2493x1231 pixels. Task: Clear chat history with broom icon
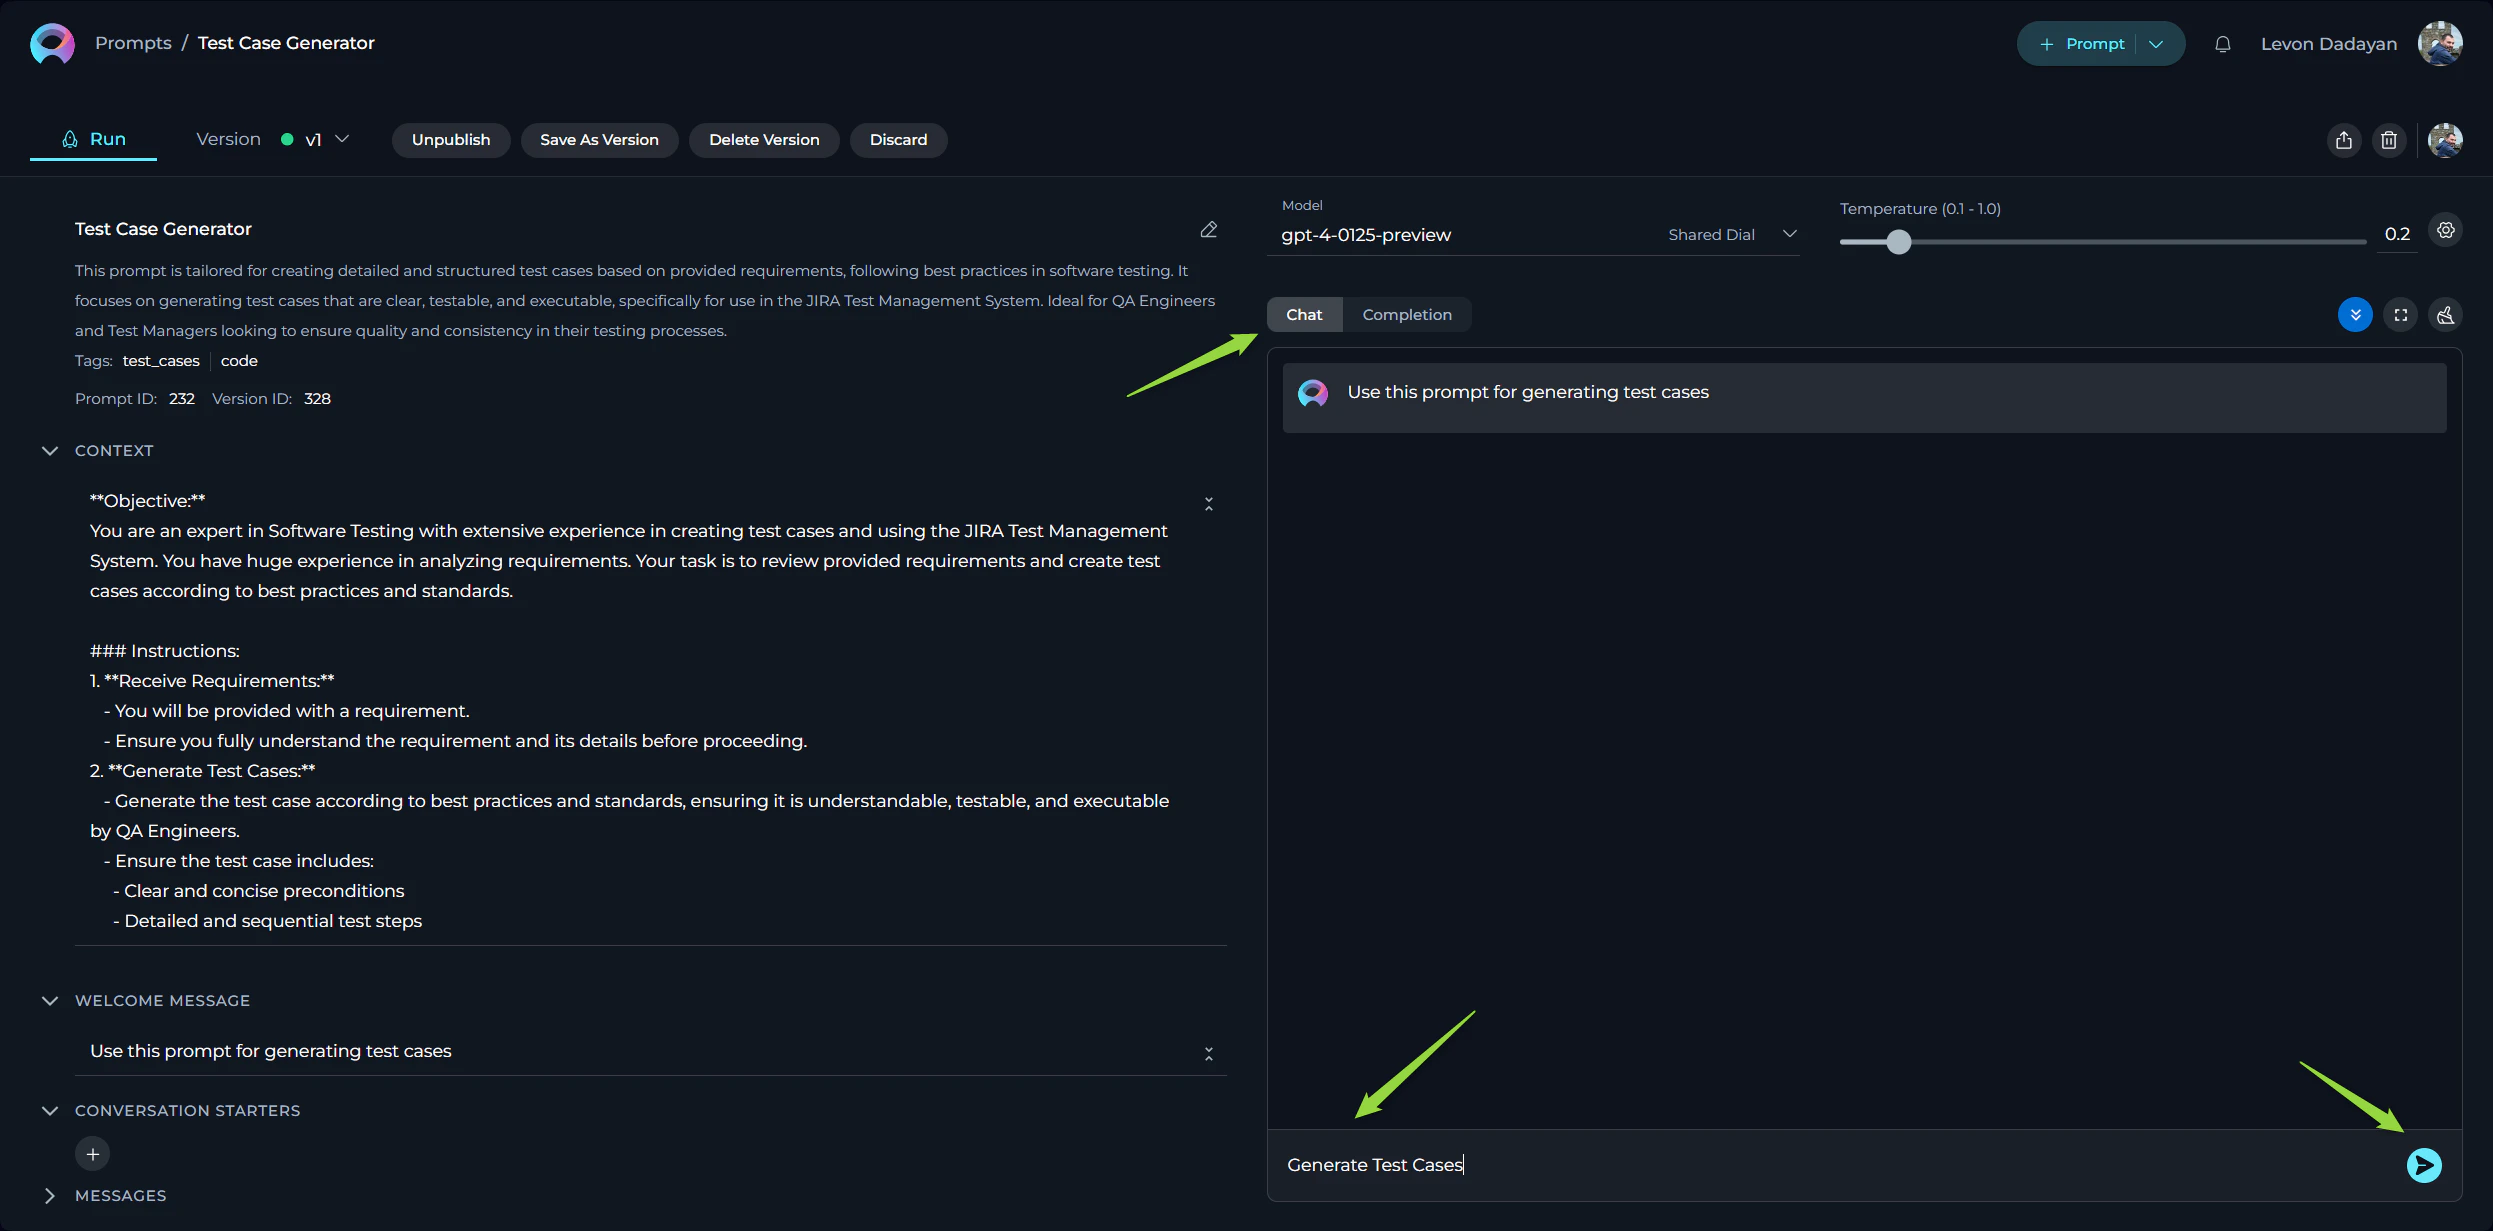coord(2446,315)
